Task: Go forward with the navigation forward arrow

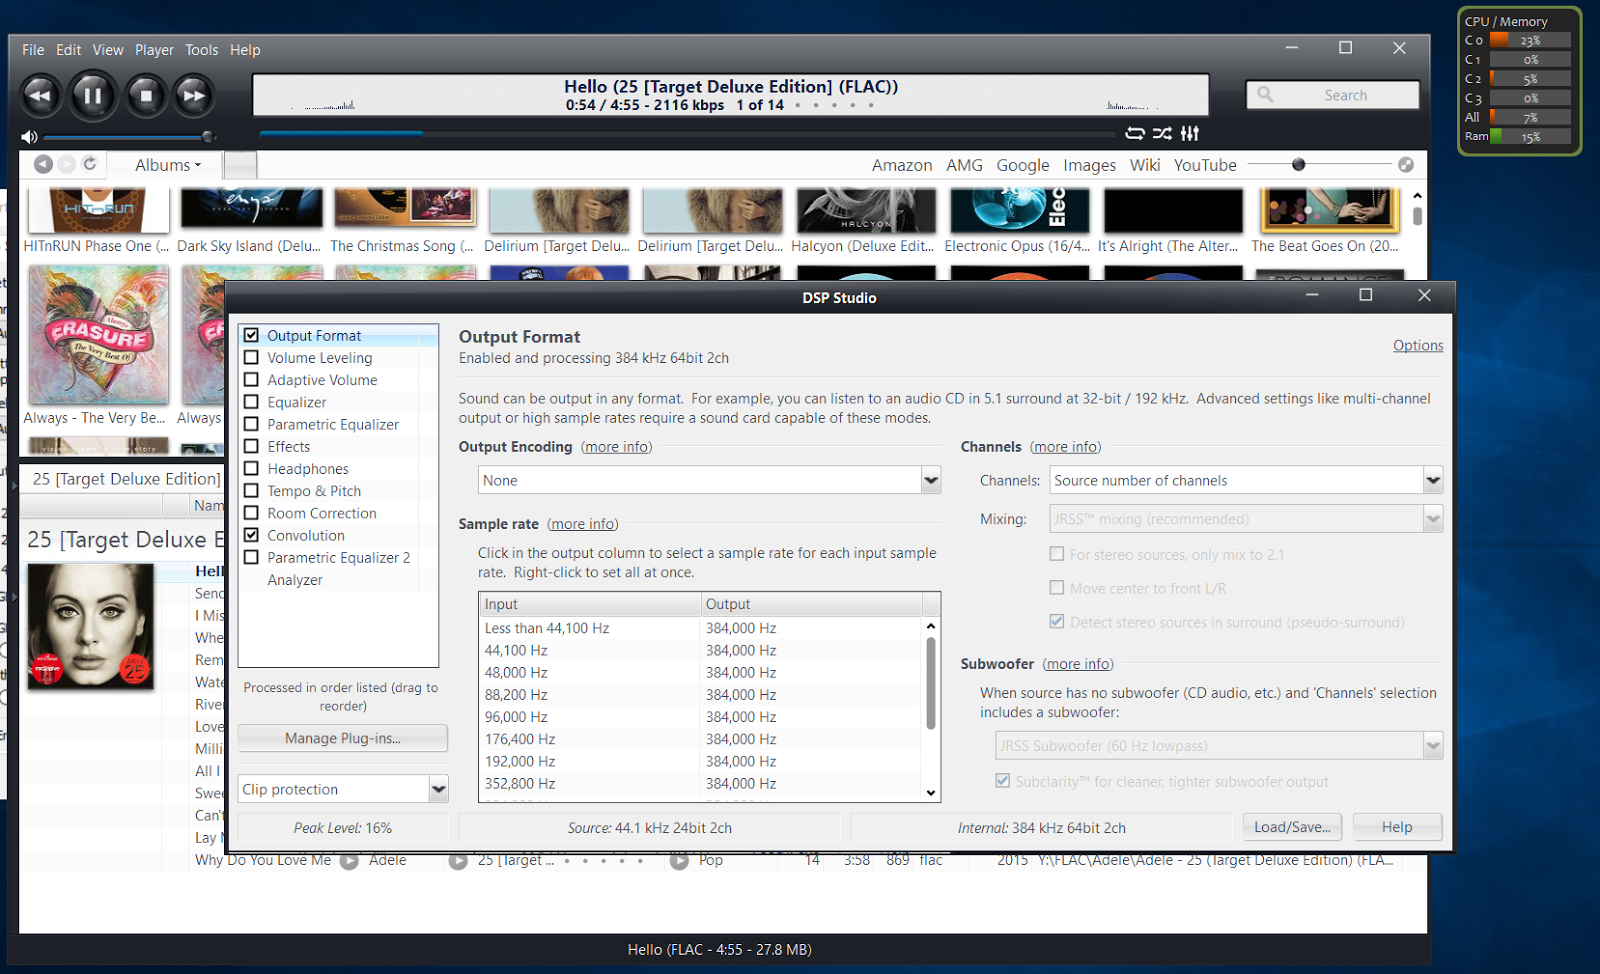Action: (66, 164)
